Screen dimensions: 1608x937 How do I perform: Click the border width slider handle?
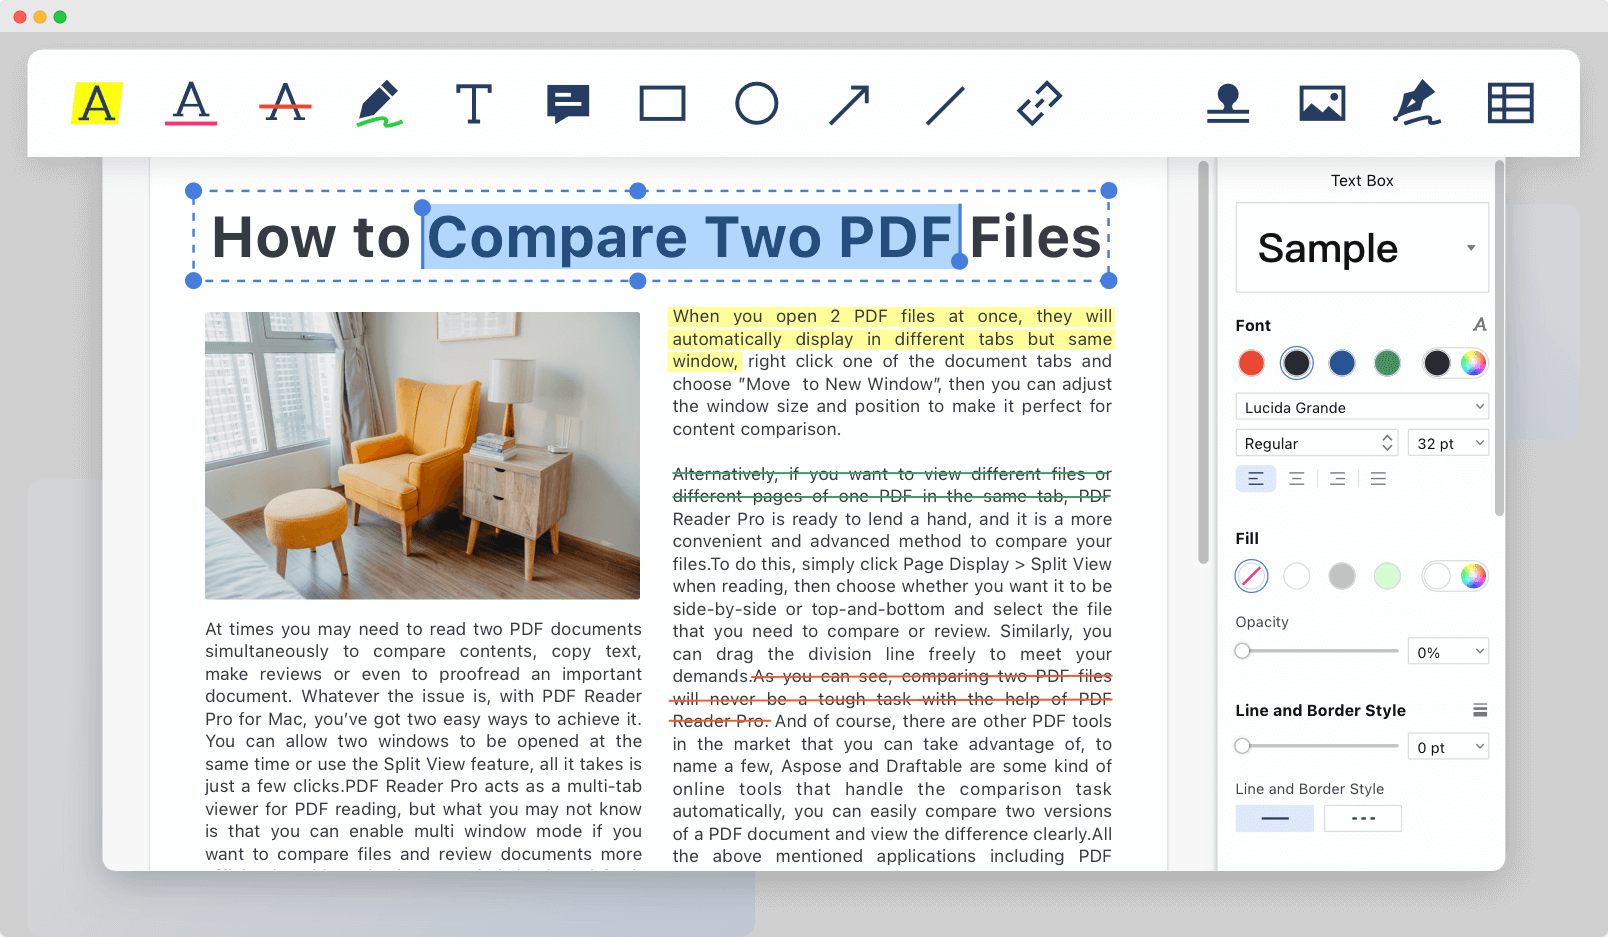[1242, 746]
